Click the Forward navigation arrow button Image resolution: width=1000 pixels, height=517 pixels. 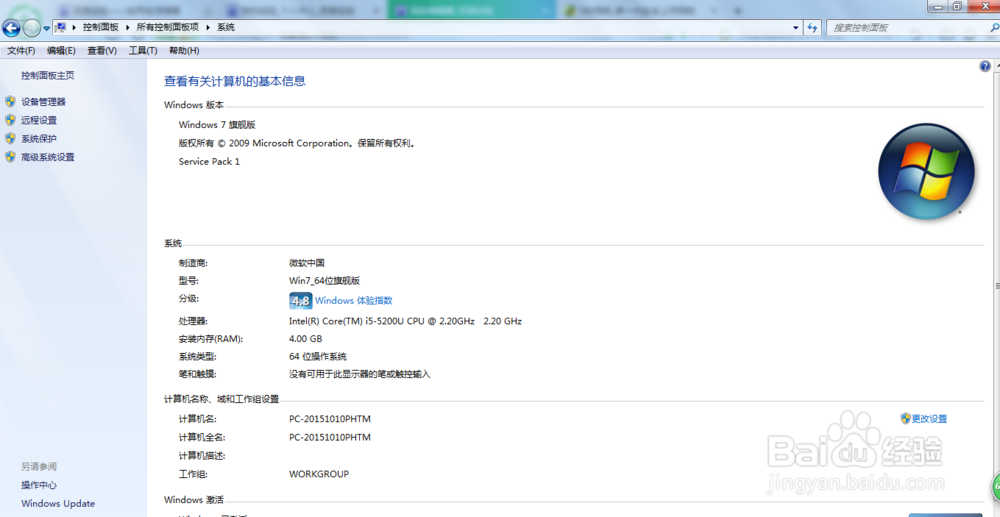31,28
